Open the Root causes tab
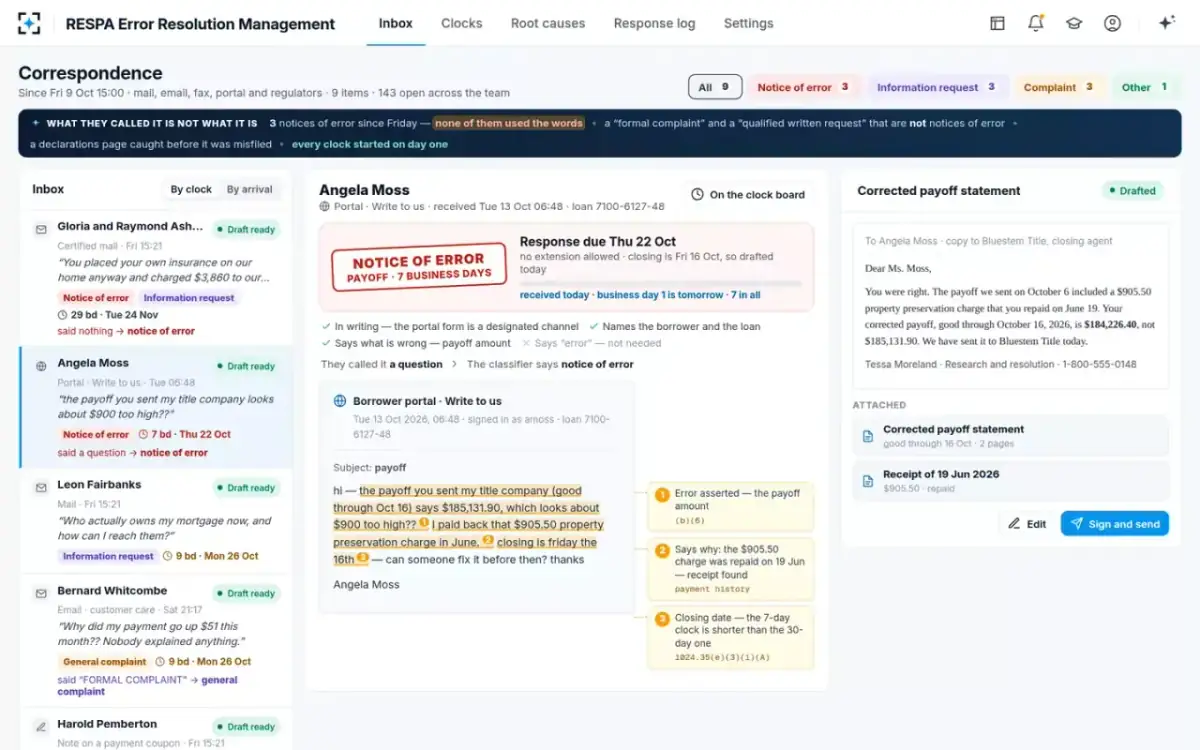The height and width of the screenshot is (750, 1200). pyautogui.click(x=548, y=23)
